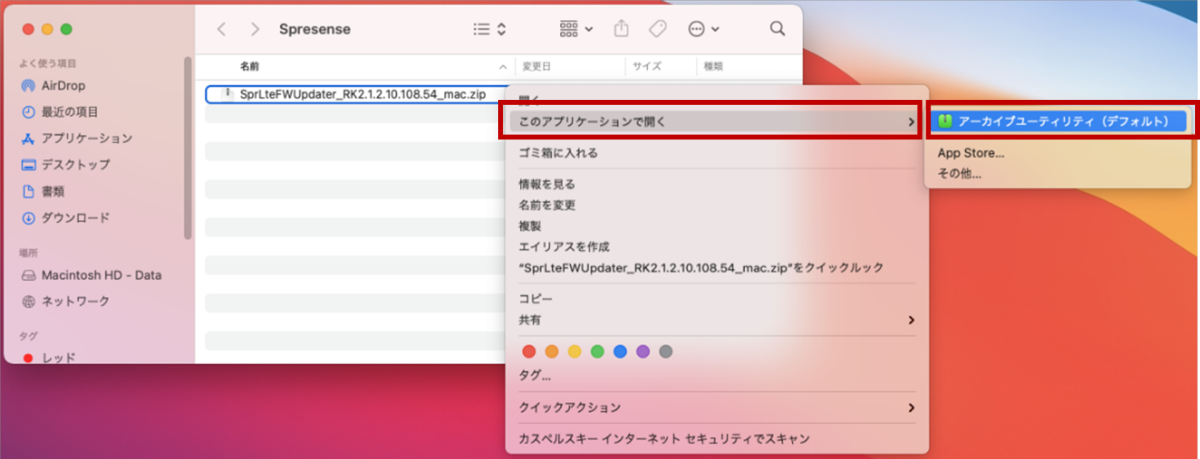The width and height of the screenshot is (1200, 459).
Task: Select Macintosh HD - Data in sidebar
Action: [x=100, y=275]
